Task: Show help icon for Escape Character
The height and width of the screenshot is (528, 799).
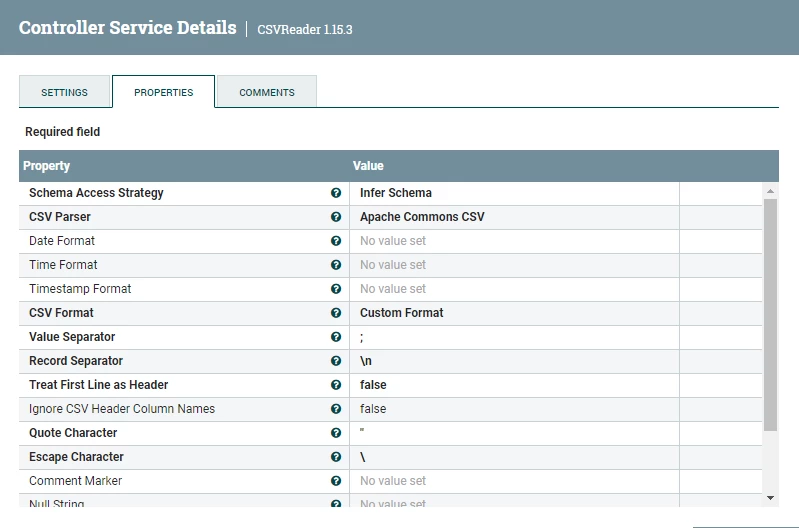Action: [336, 456]
